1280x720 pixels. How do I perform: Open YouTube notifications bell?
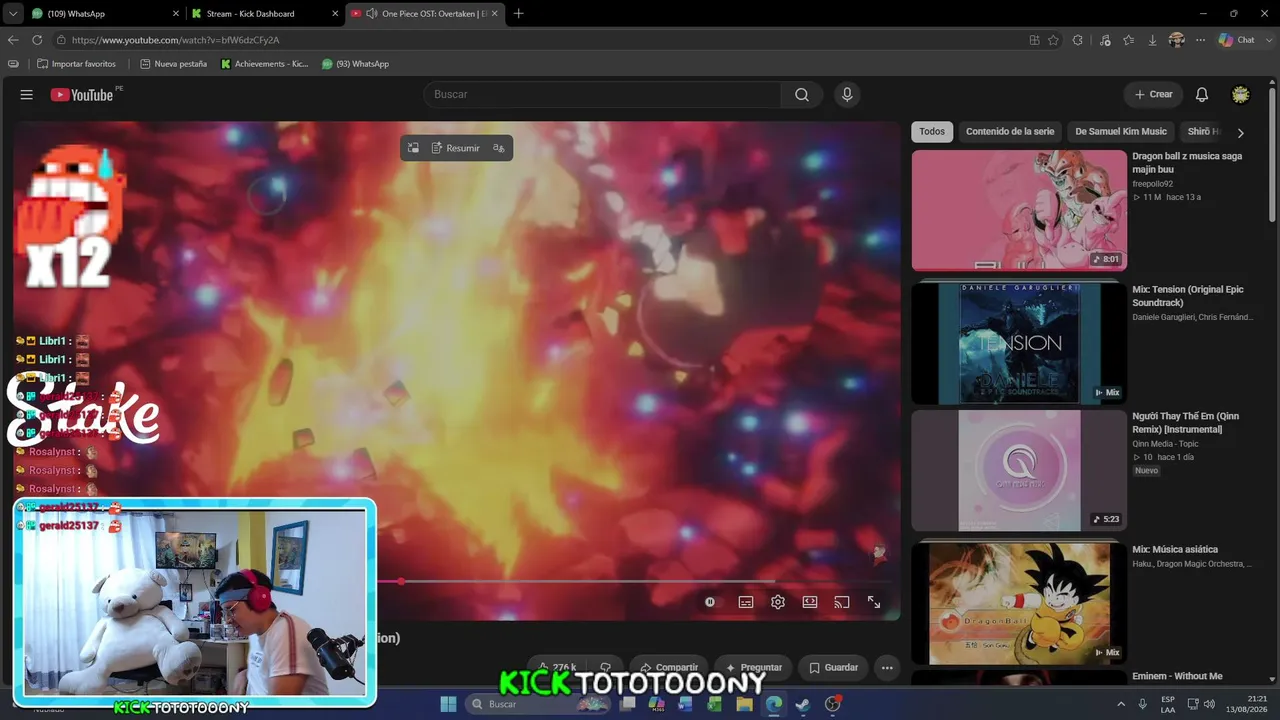(x=1202, y=94)
